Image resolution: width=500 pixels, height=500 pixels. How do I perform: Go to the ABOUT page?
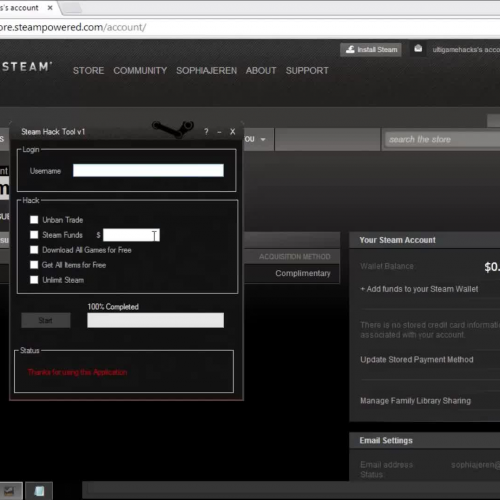point(261,71)
